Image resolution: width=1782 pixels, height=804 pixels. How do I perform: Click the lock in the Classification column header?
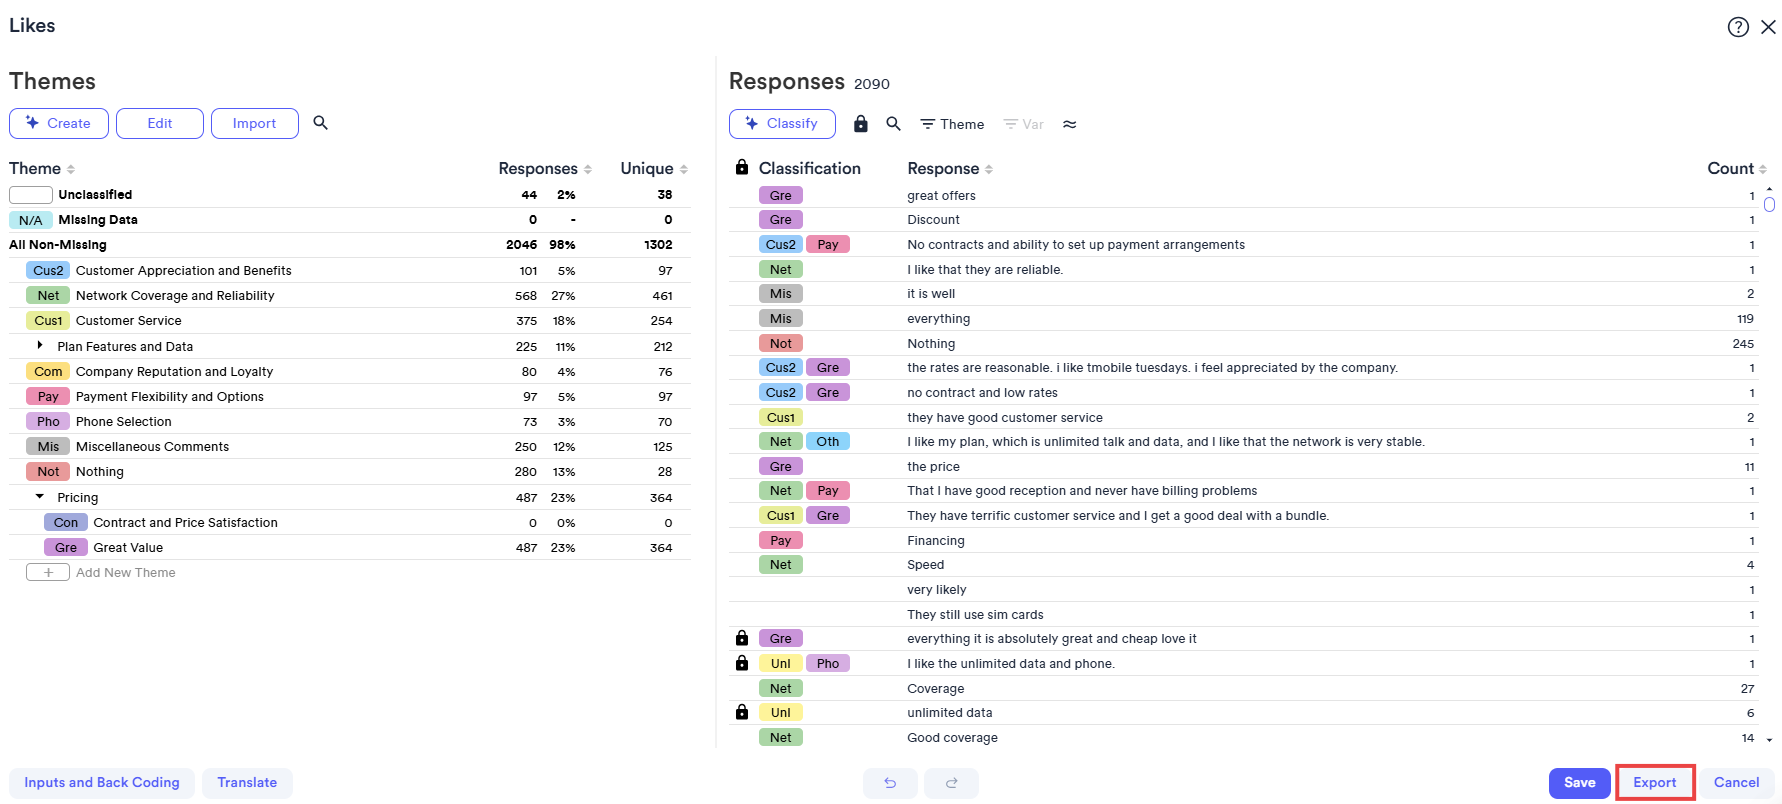(742, 167)
